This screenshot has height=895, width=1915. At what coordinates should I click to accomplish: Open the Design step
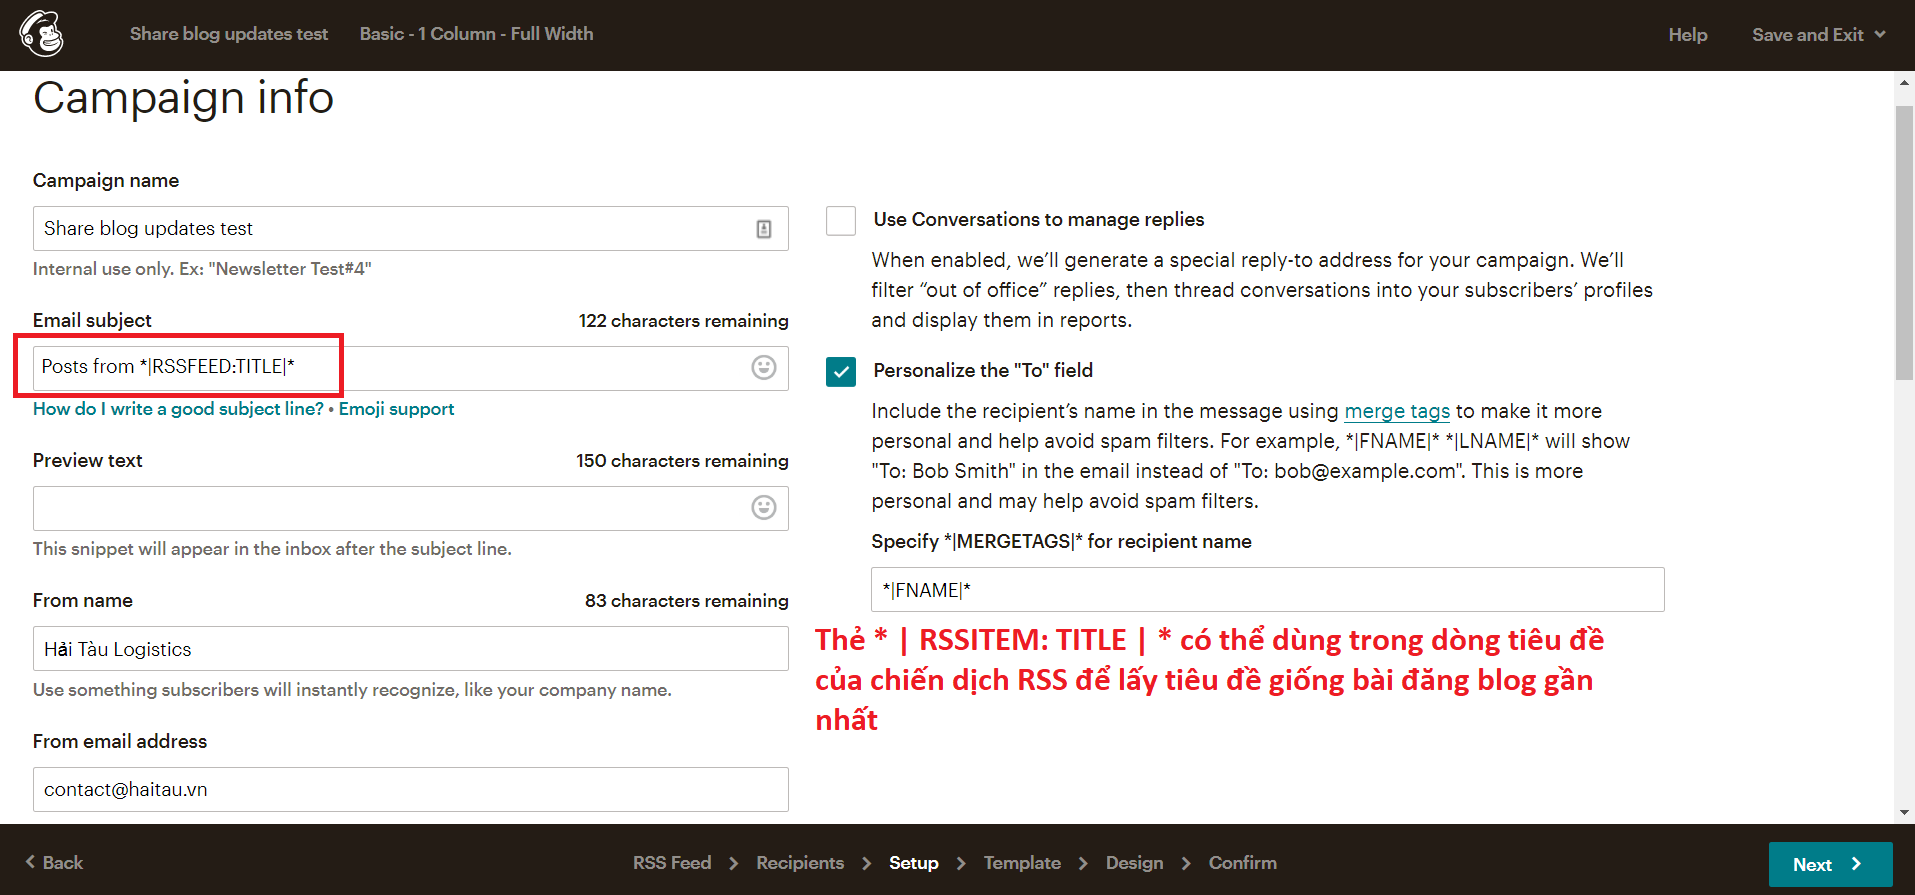pos(1134,863)
